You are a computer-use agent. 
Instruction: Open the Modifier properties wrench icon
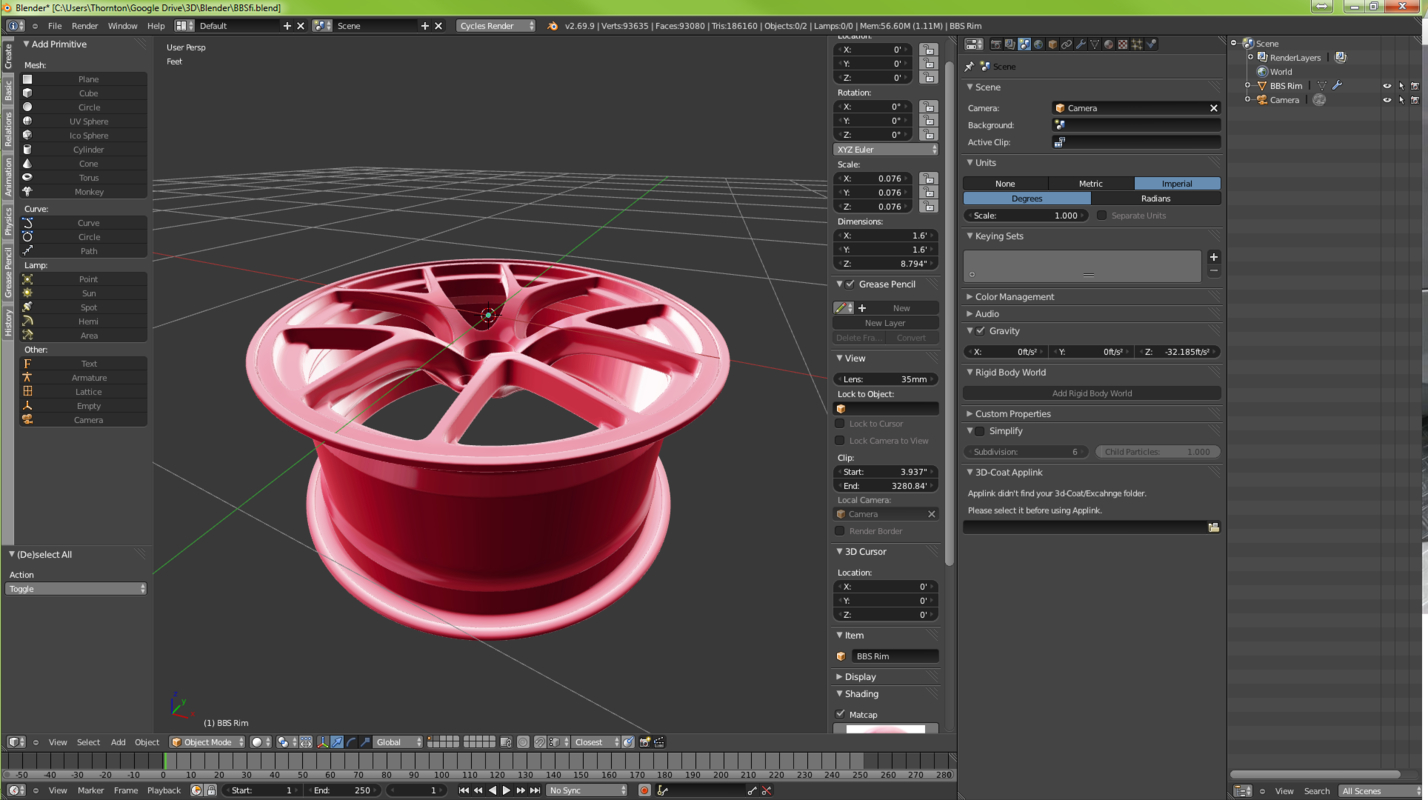(1082, 44)
